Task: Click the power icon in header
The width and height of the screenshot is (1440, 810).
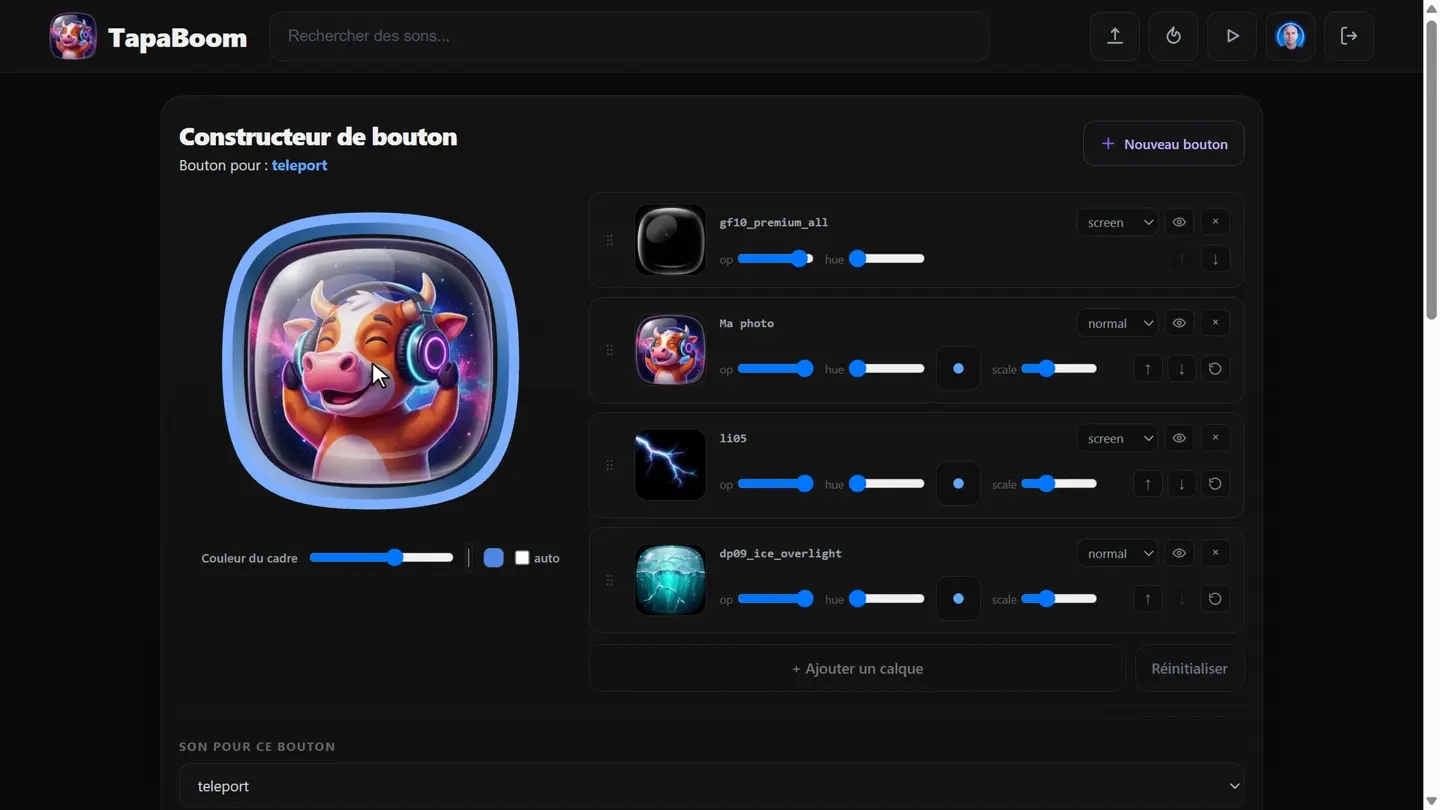Action: pos(1173,36)
